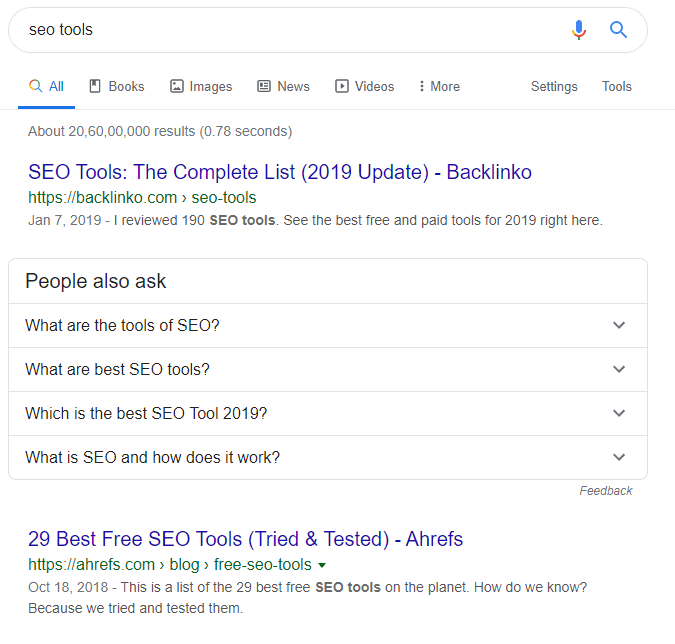Screen dimensions: 675x644
Task: Expand "What are best SEO tools?" question
Action: point(619,369)
